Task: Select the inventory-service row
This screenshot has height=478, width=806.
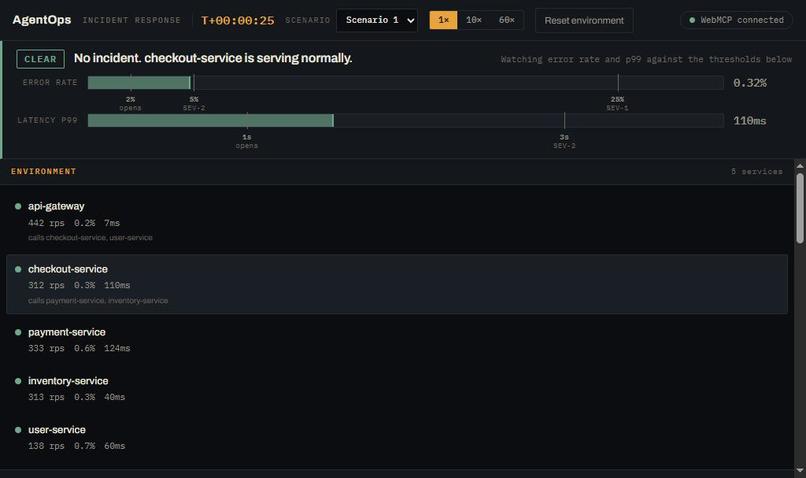Action: pyautogui.click(x=397, y=389)
